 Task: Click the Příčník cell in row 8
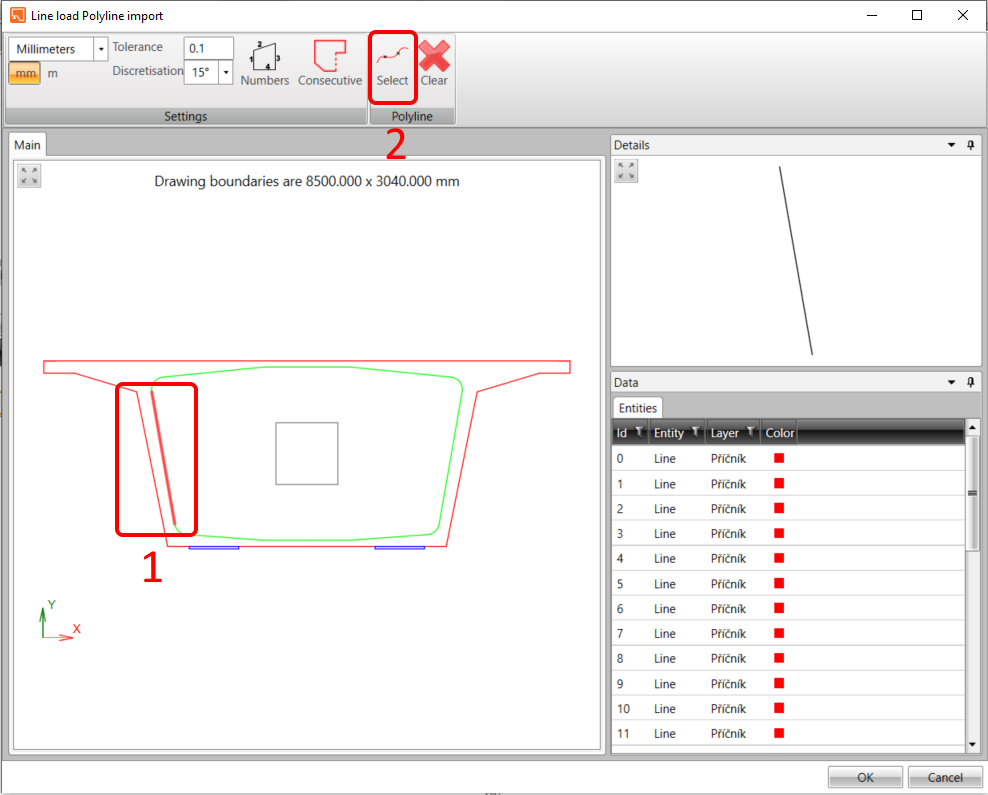click(728, 659)
